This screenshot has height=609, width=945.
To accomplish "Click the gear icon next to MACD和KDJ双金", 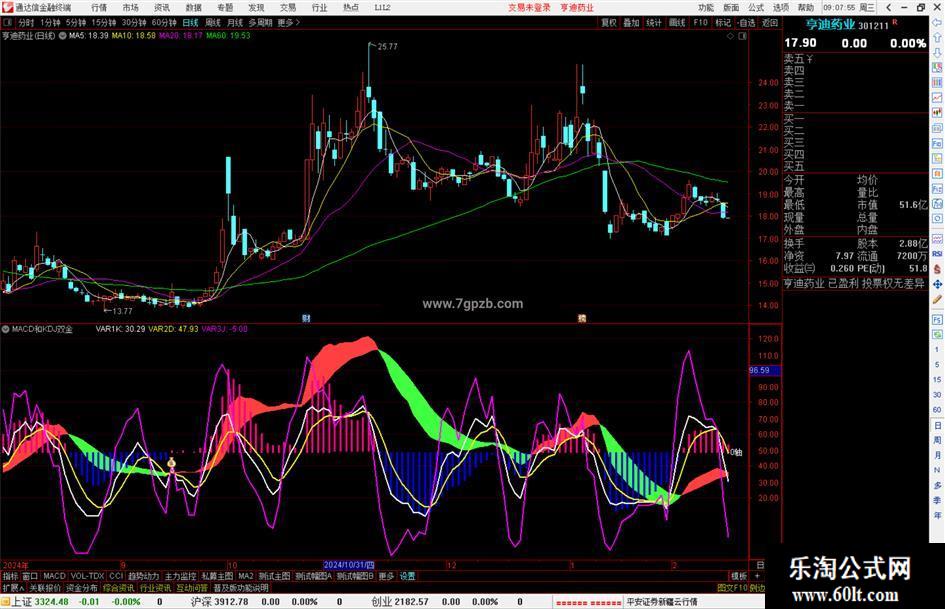I will coord(5,329).
